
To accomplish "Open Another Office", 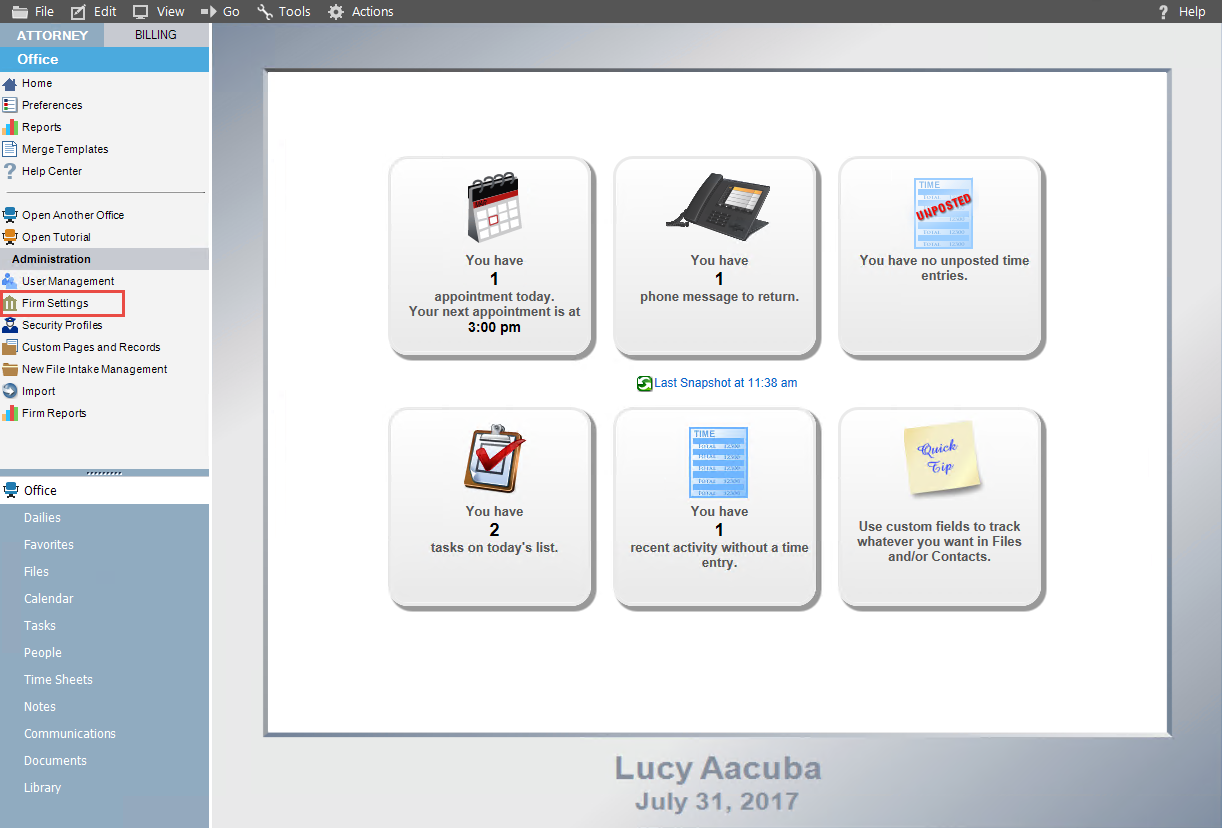I will coord(72,215).
